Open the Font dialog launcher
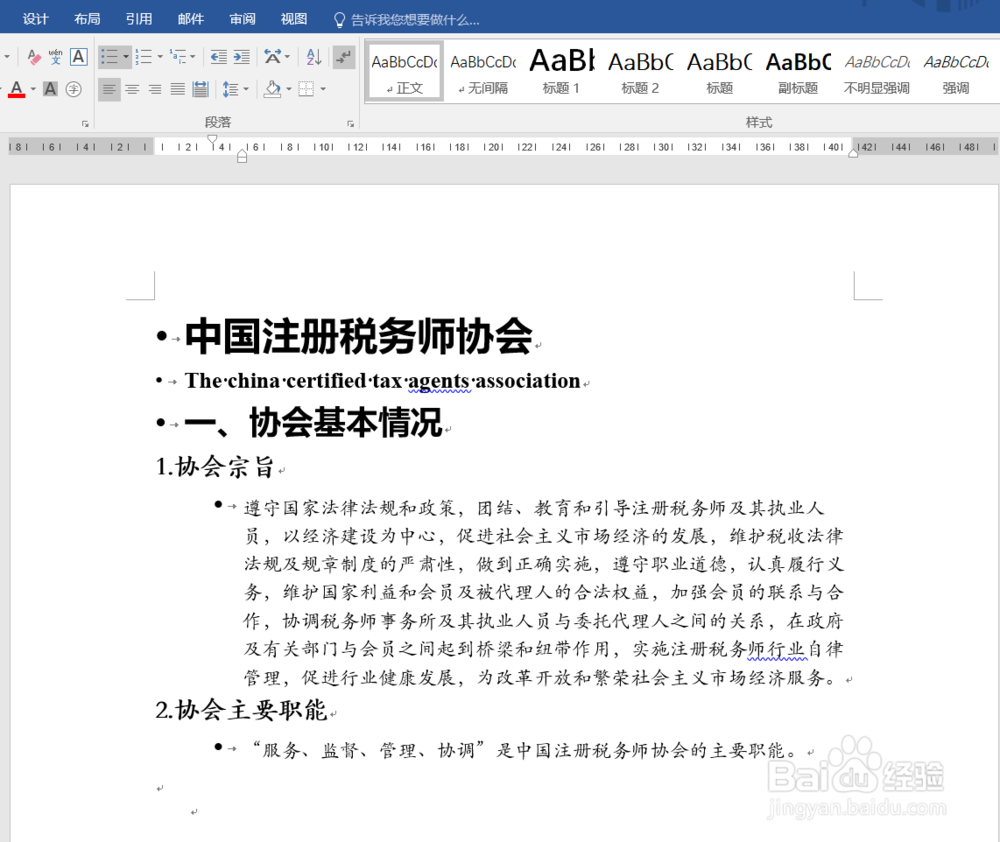This screenshot has width=1000, height=842. tap(85, 124)
